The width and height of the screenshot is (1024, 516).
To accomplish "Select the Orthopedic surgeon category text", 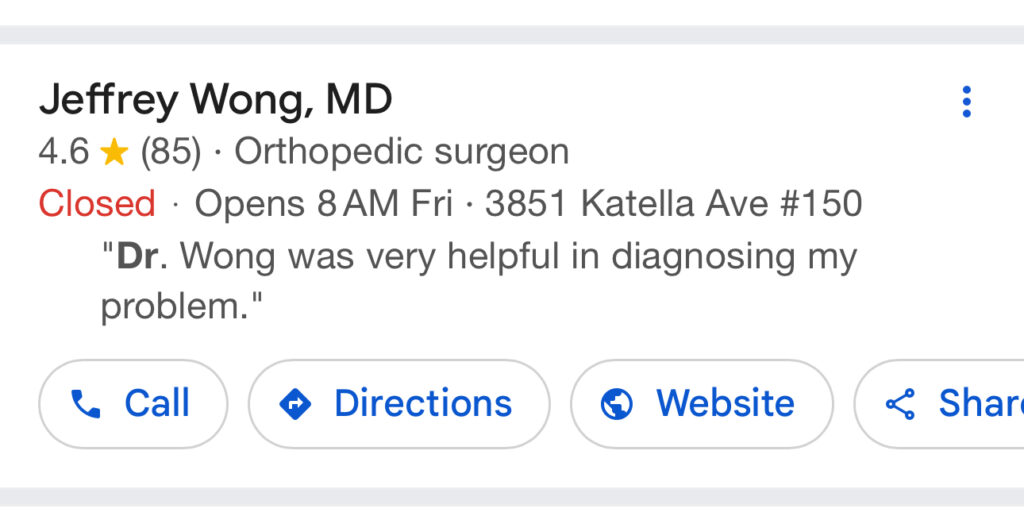I will point(401,152).
